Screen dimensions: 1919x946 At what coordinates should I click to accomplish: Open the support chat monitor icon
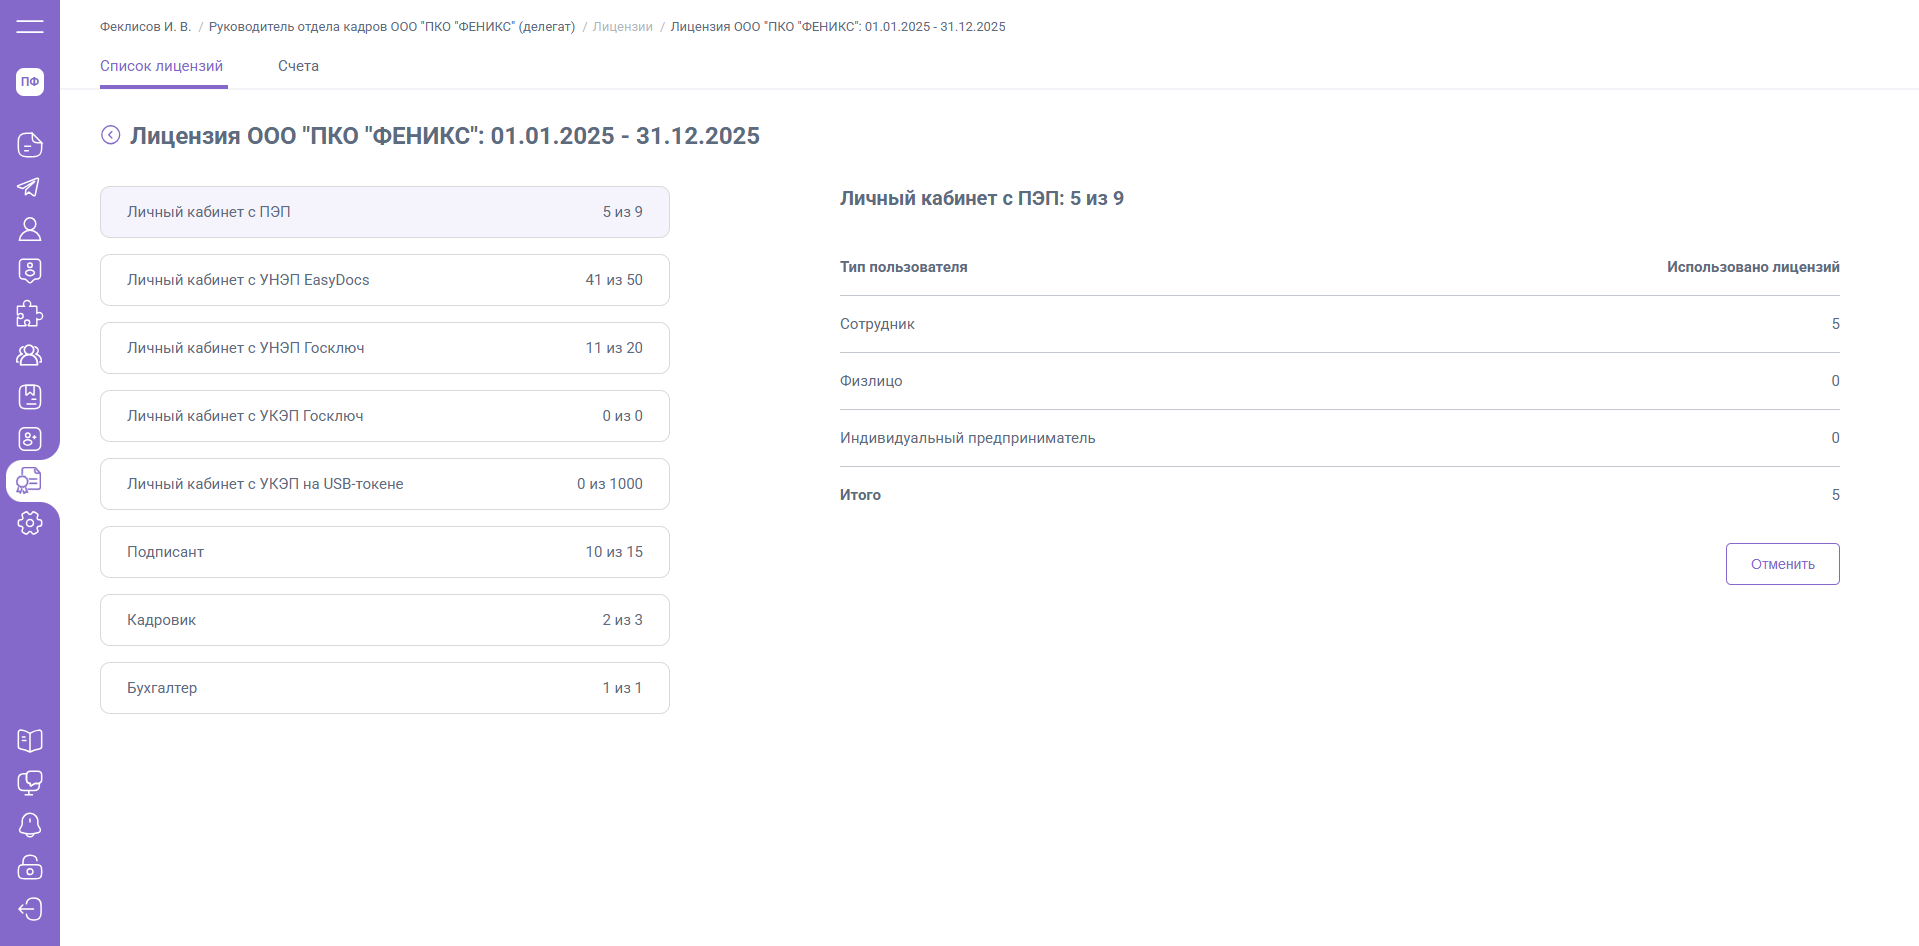pyautogui.click(x=30, y=783)
